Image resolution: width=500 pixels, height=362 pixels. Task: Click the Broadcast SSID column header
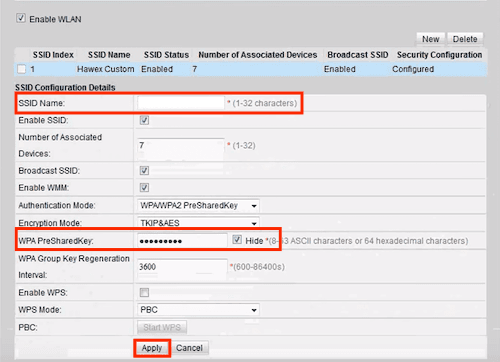(x=358, y=55)
